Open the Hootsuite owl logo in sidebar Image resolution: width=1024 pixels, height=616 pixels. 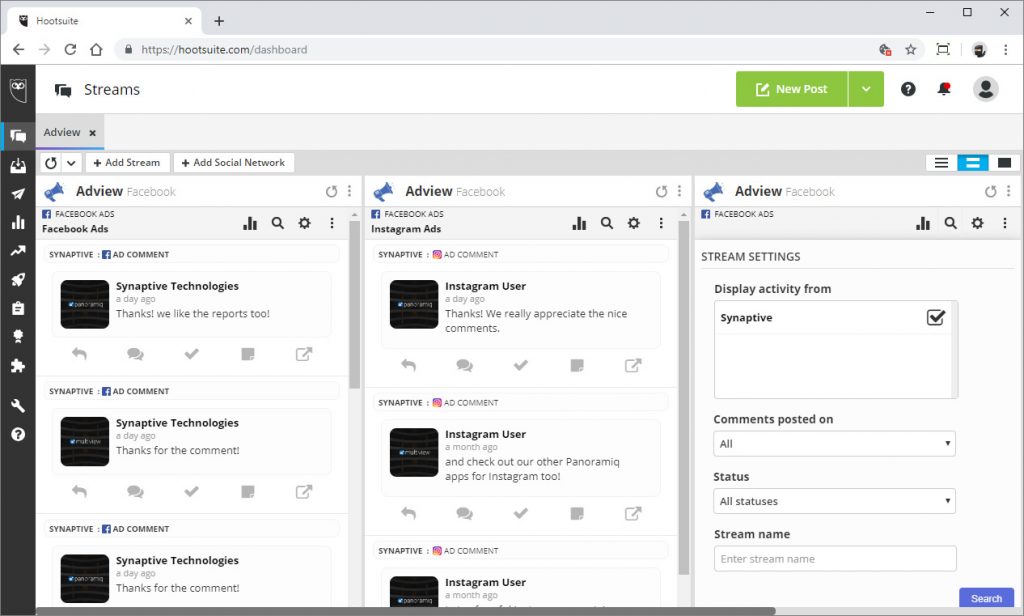18,89
